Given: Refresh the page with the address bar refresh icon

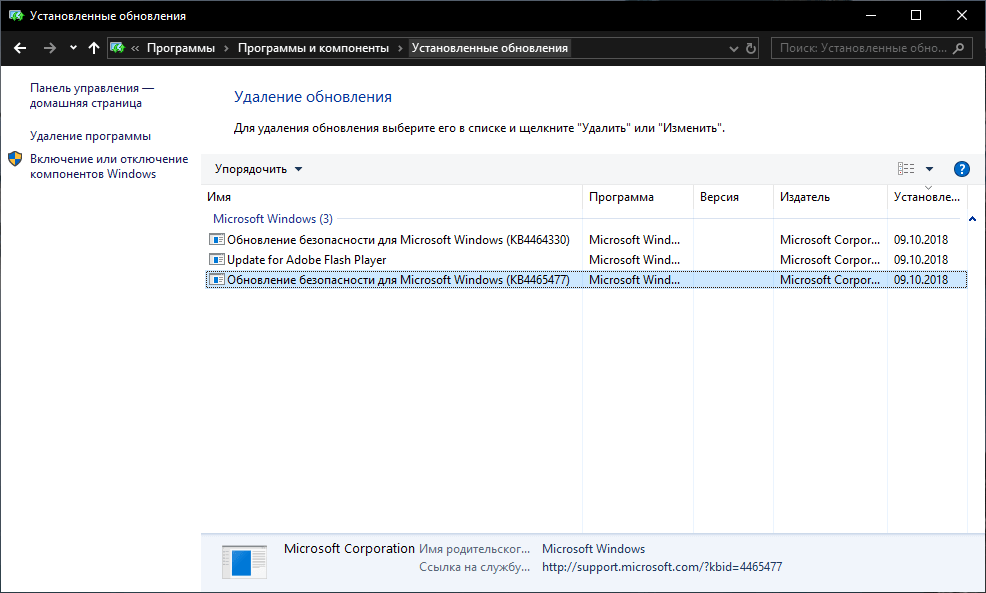Looking at the screenshot, I should (x=750, y=47).
